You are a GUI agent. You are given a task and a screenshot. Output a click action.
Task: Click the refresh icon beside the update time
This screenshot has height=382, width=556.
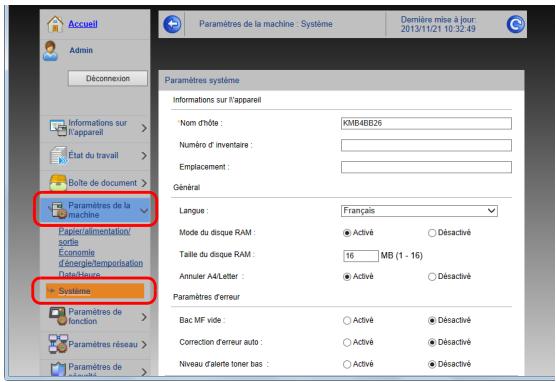tap(515, 24)
